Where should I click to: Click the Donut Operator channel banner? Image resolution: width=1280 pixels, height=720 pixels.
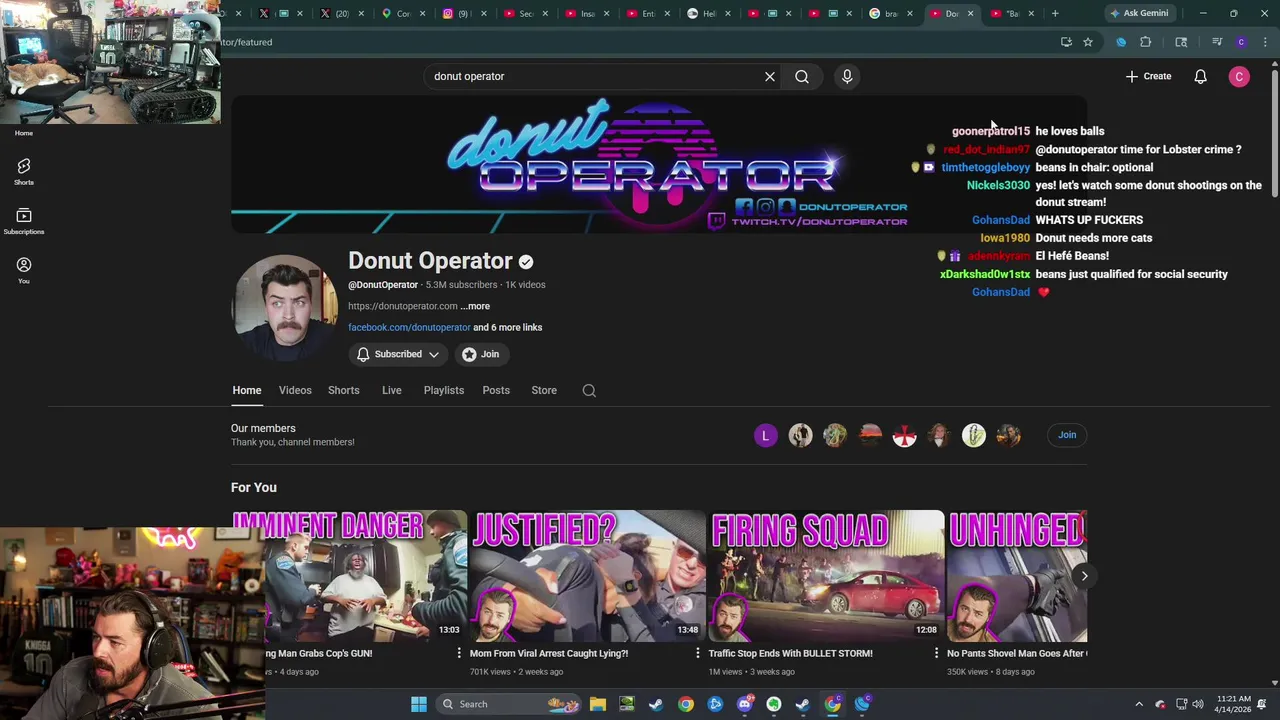(x=659, y=165)
